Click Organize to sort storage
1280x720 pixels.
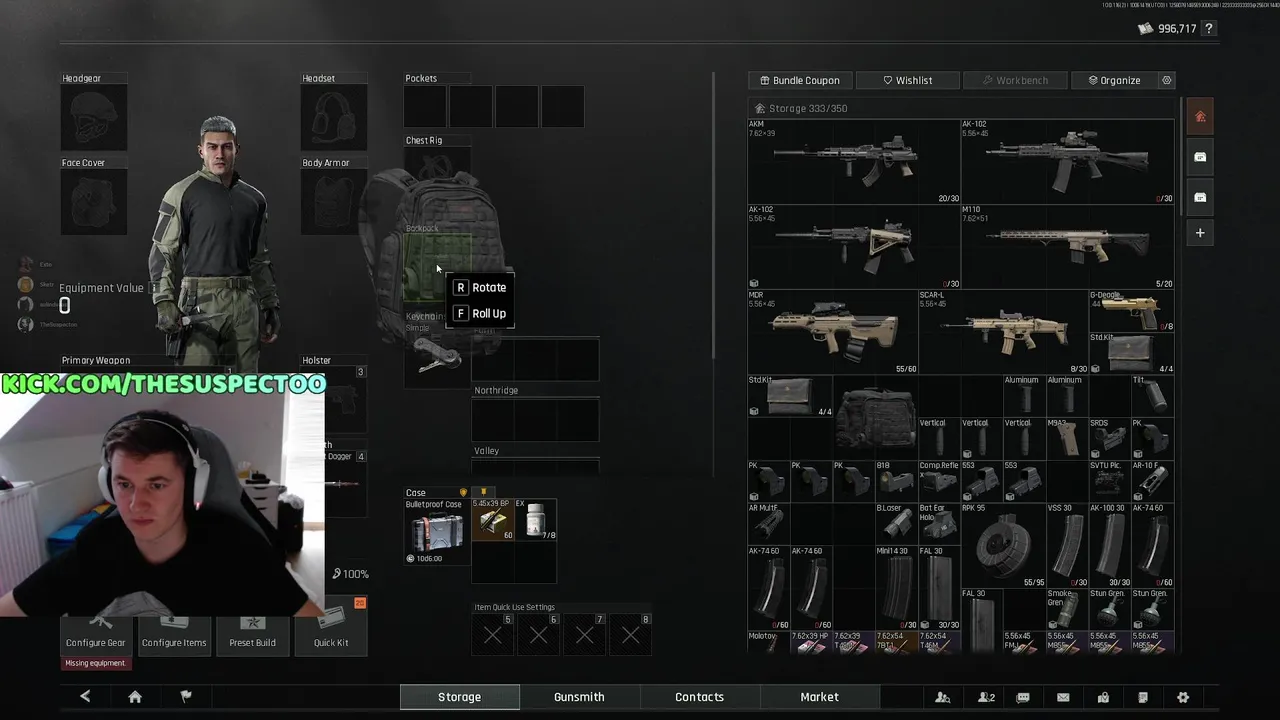(1114, 80)
